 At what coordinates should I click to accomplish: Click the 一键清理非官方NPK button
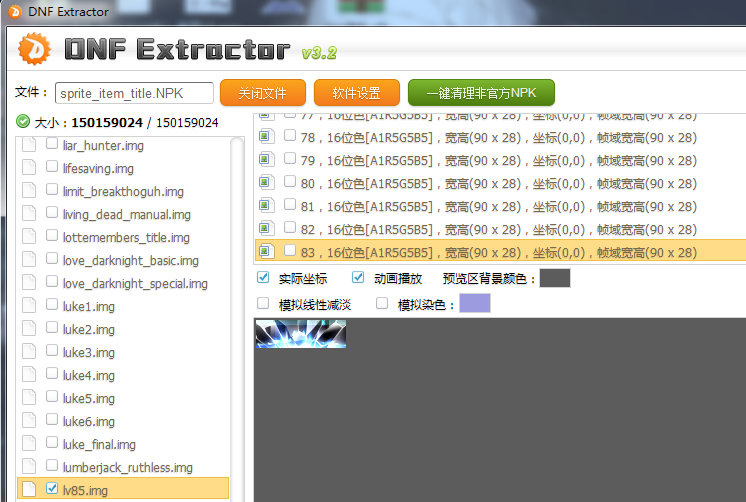click(481, 92)
